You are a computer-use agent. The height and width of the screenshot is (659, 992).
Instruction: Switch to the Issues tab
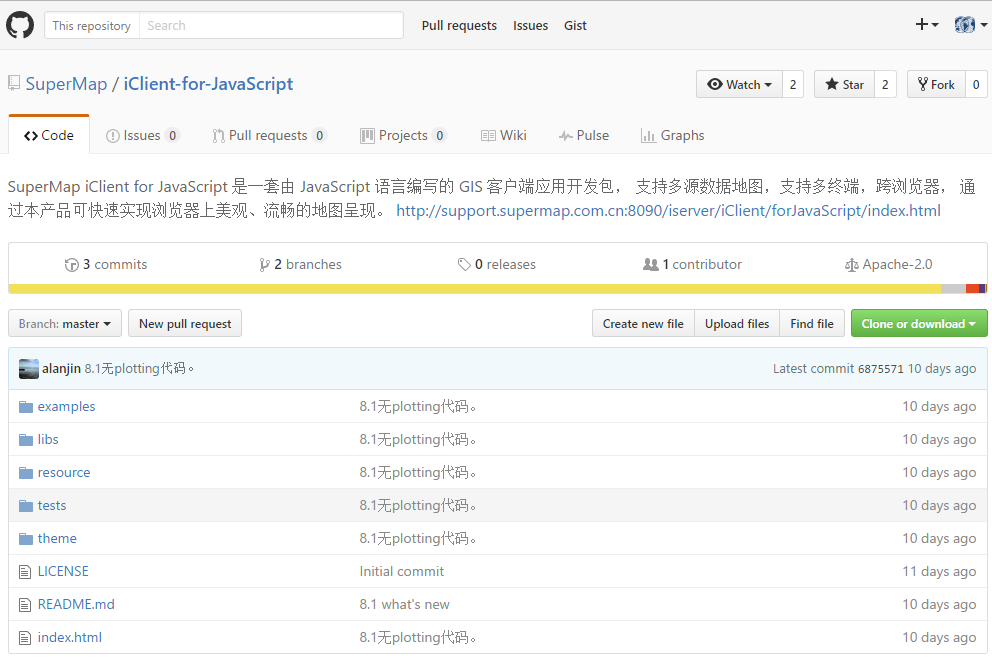click(x=143, y=135)
